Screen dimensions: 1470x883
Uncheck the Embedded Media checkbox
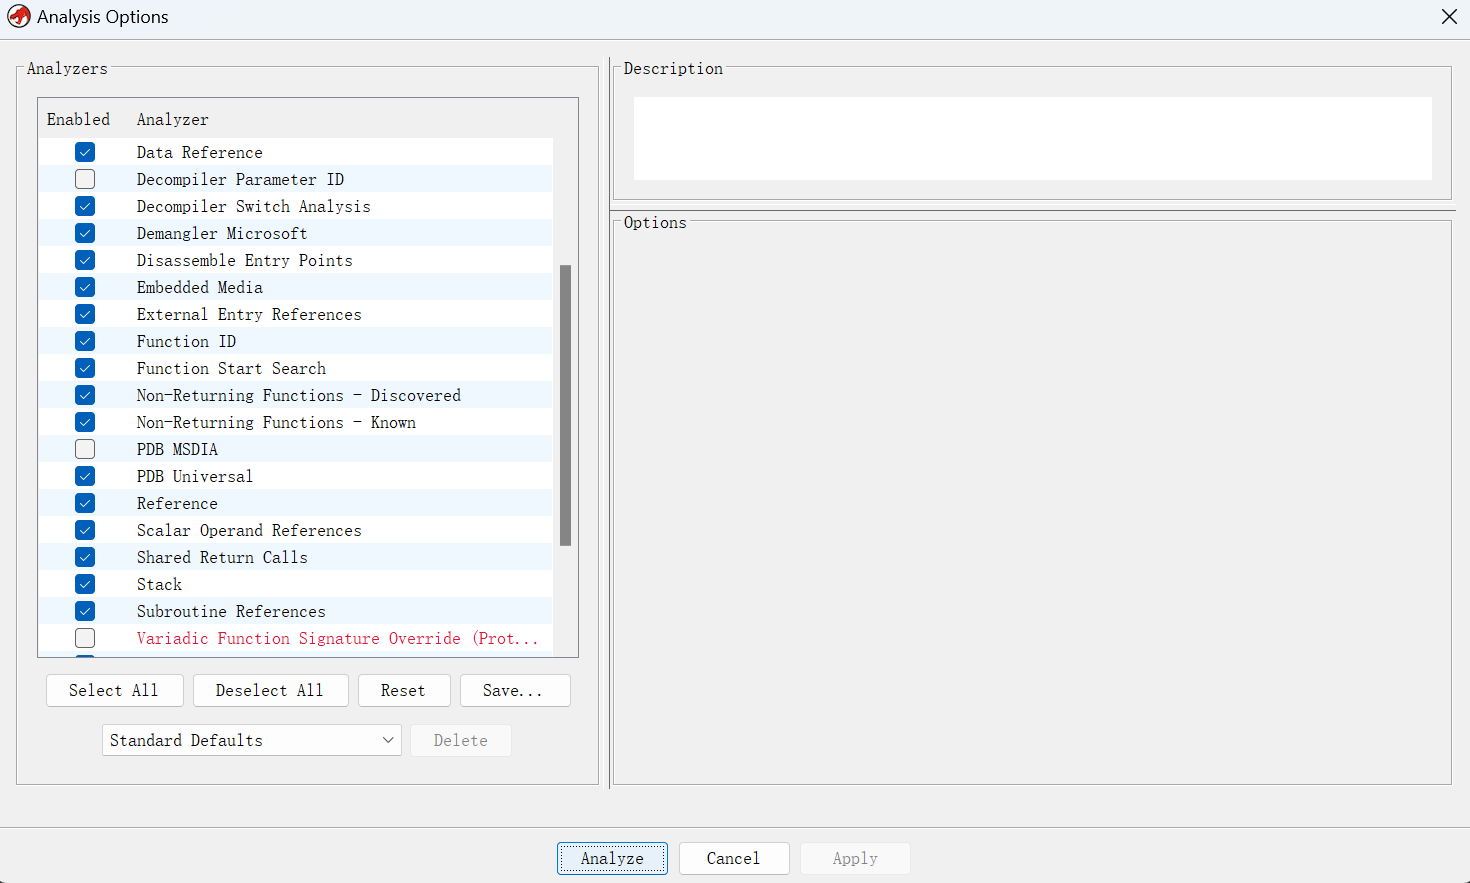pos(85,287)
